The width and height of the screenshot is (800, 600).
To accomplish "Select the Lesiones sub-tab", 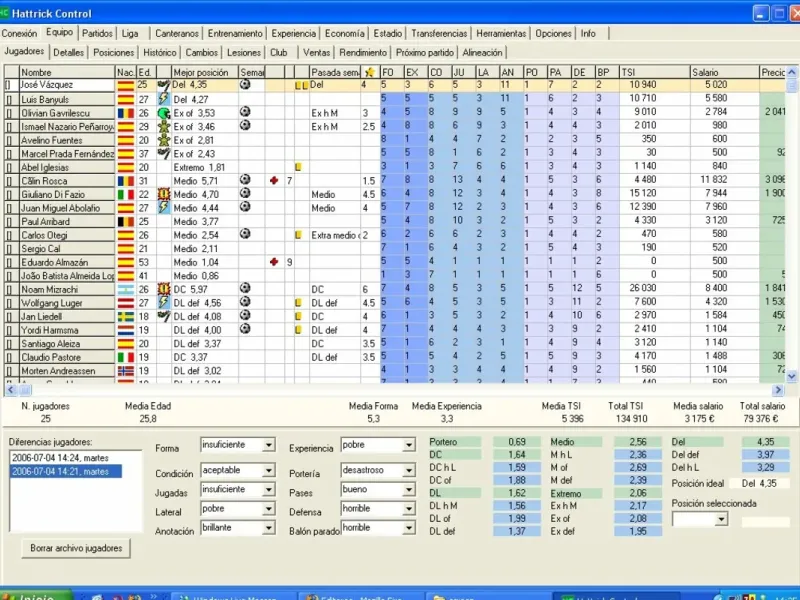I will click(x=243, y=52).
